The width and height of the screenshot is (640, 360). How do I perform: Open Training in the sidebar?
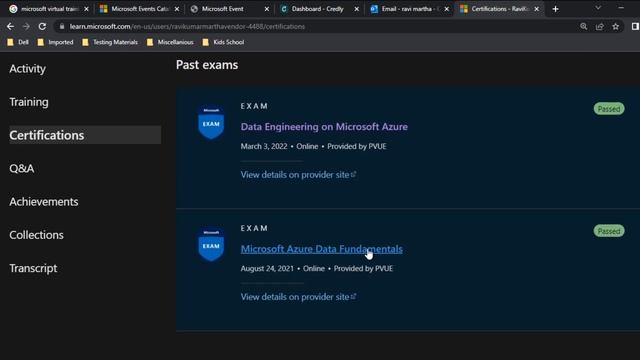(29, 102)
